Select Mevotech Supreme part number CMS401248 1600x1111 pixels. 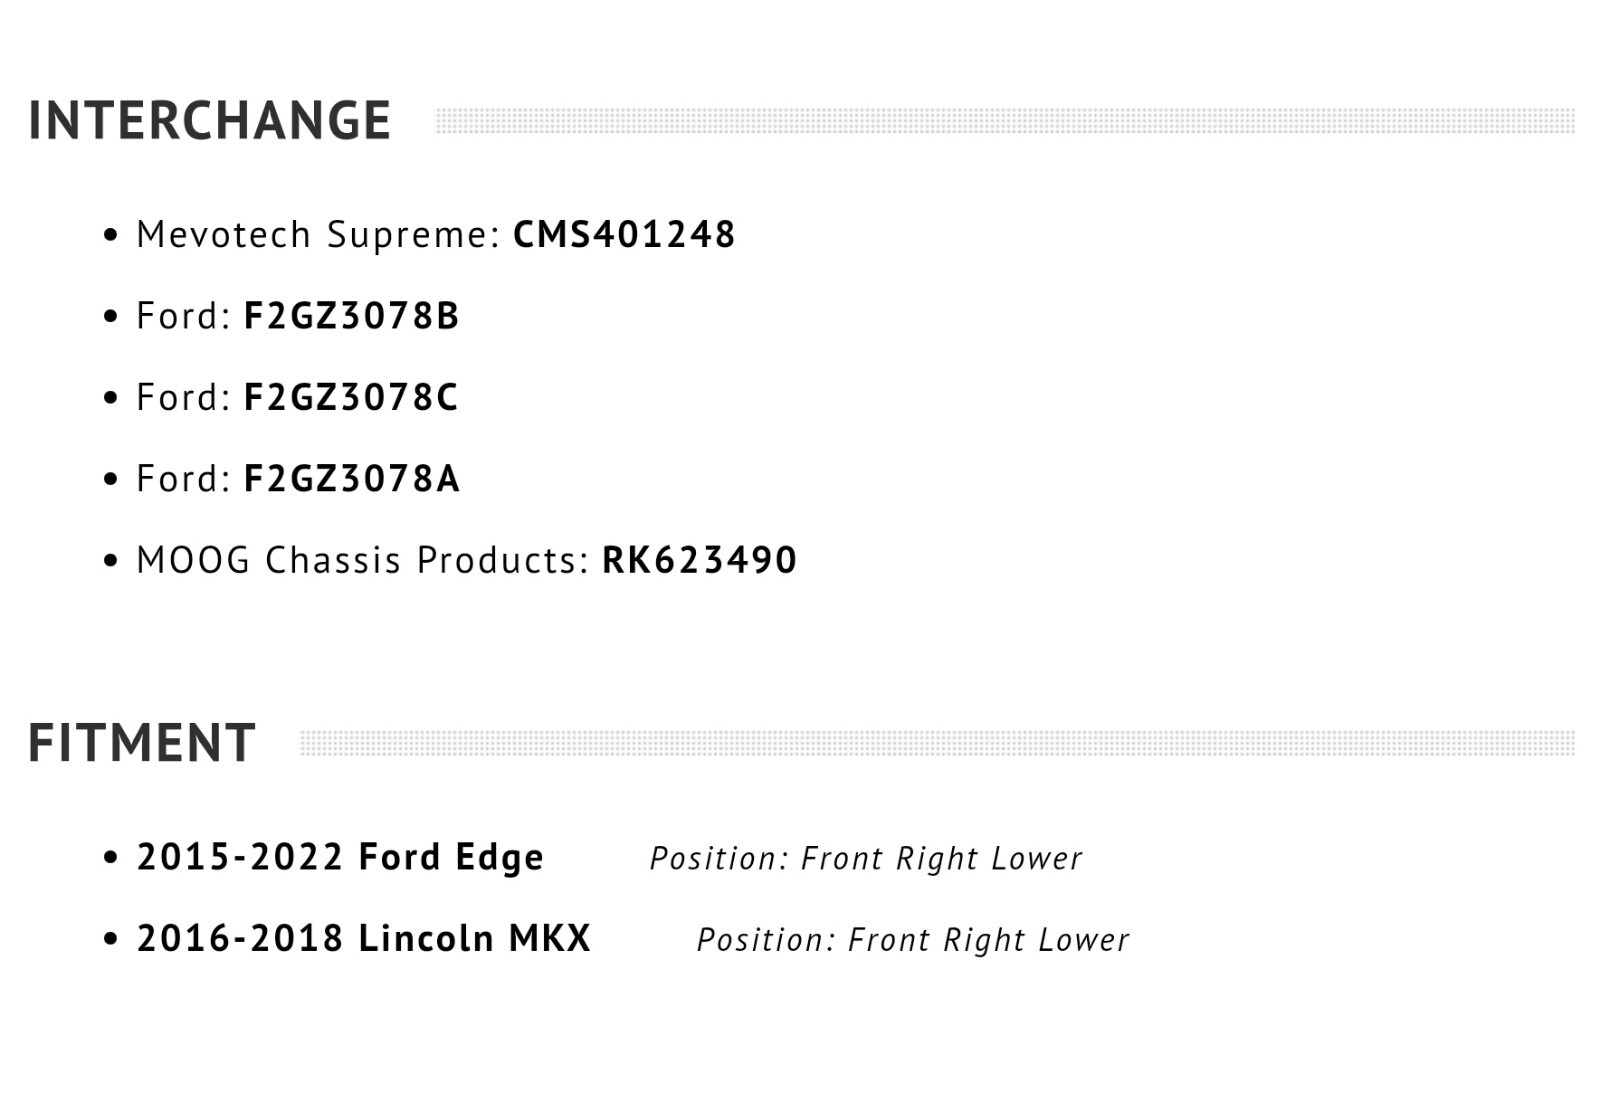pos(624,235)
